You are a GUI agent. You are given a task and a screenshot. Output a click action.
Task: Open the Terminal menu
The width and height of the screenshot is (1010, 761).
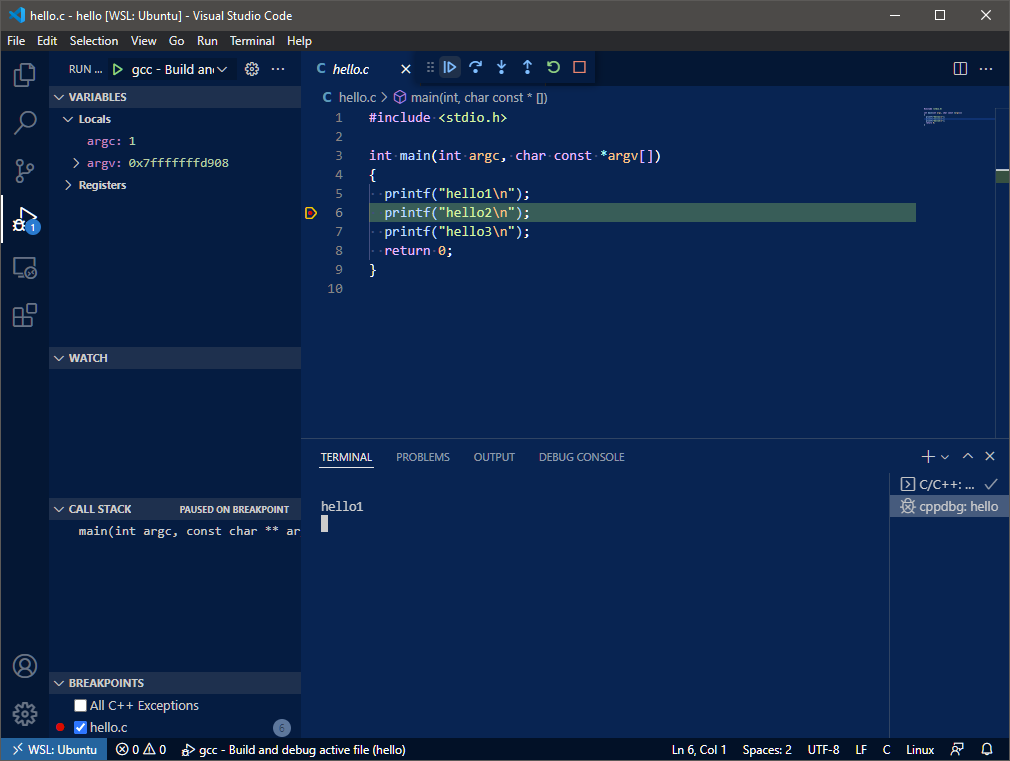[252, 41]
